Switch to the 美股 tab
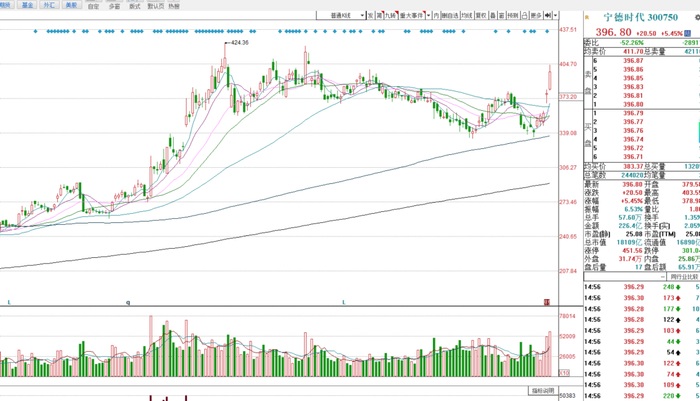Viewport: 700px width, 401px height. (71, 5)
